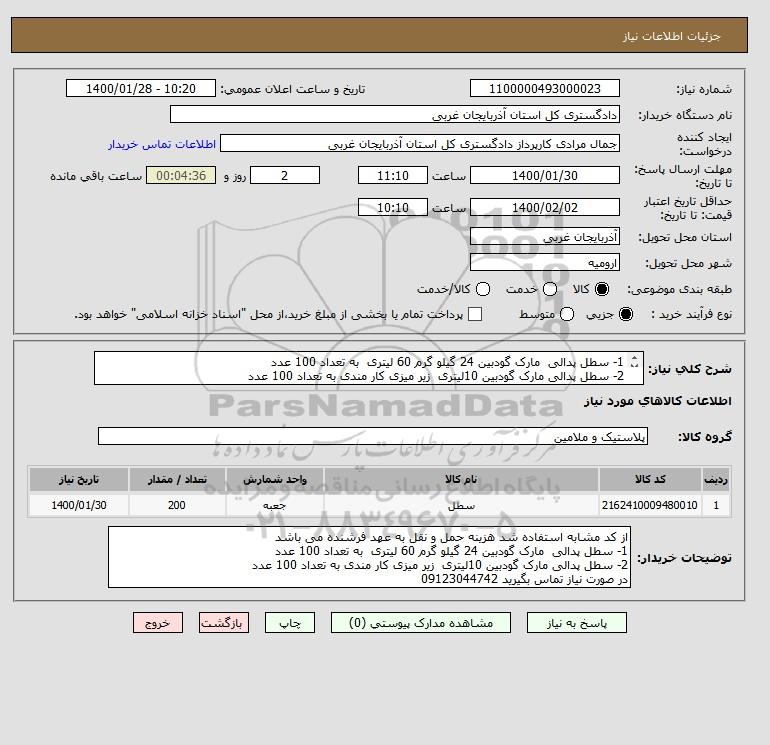
Task: Select the جزیی purchase type radio
Action: pyautogui.click(x=626, y=314)
